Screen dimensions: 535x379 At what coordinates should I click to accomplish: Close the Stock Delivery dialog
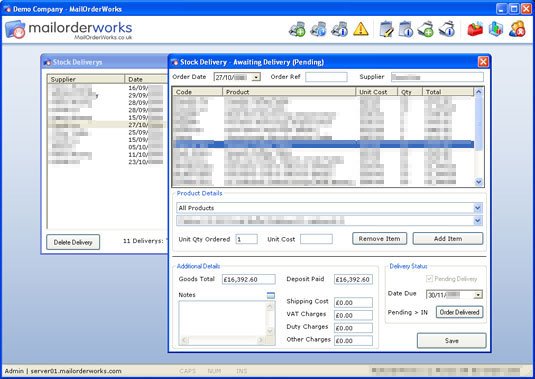pos(483,62)
